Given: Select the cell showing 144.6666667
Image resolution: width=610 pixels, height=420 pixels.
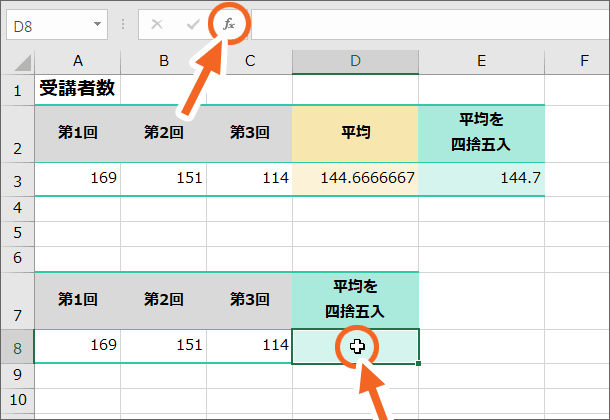Looking at the screenshot, I should coord(355,179).
